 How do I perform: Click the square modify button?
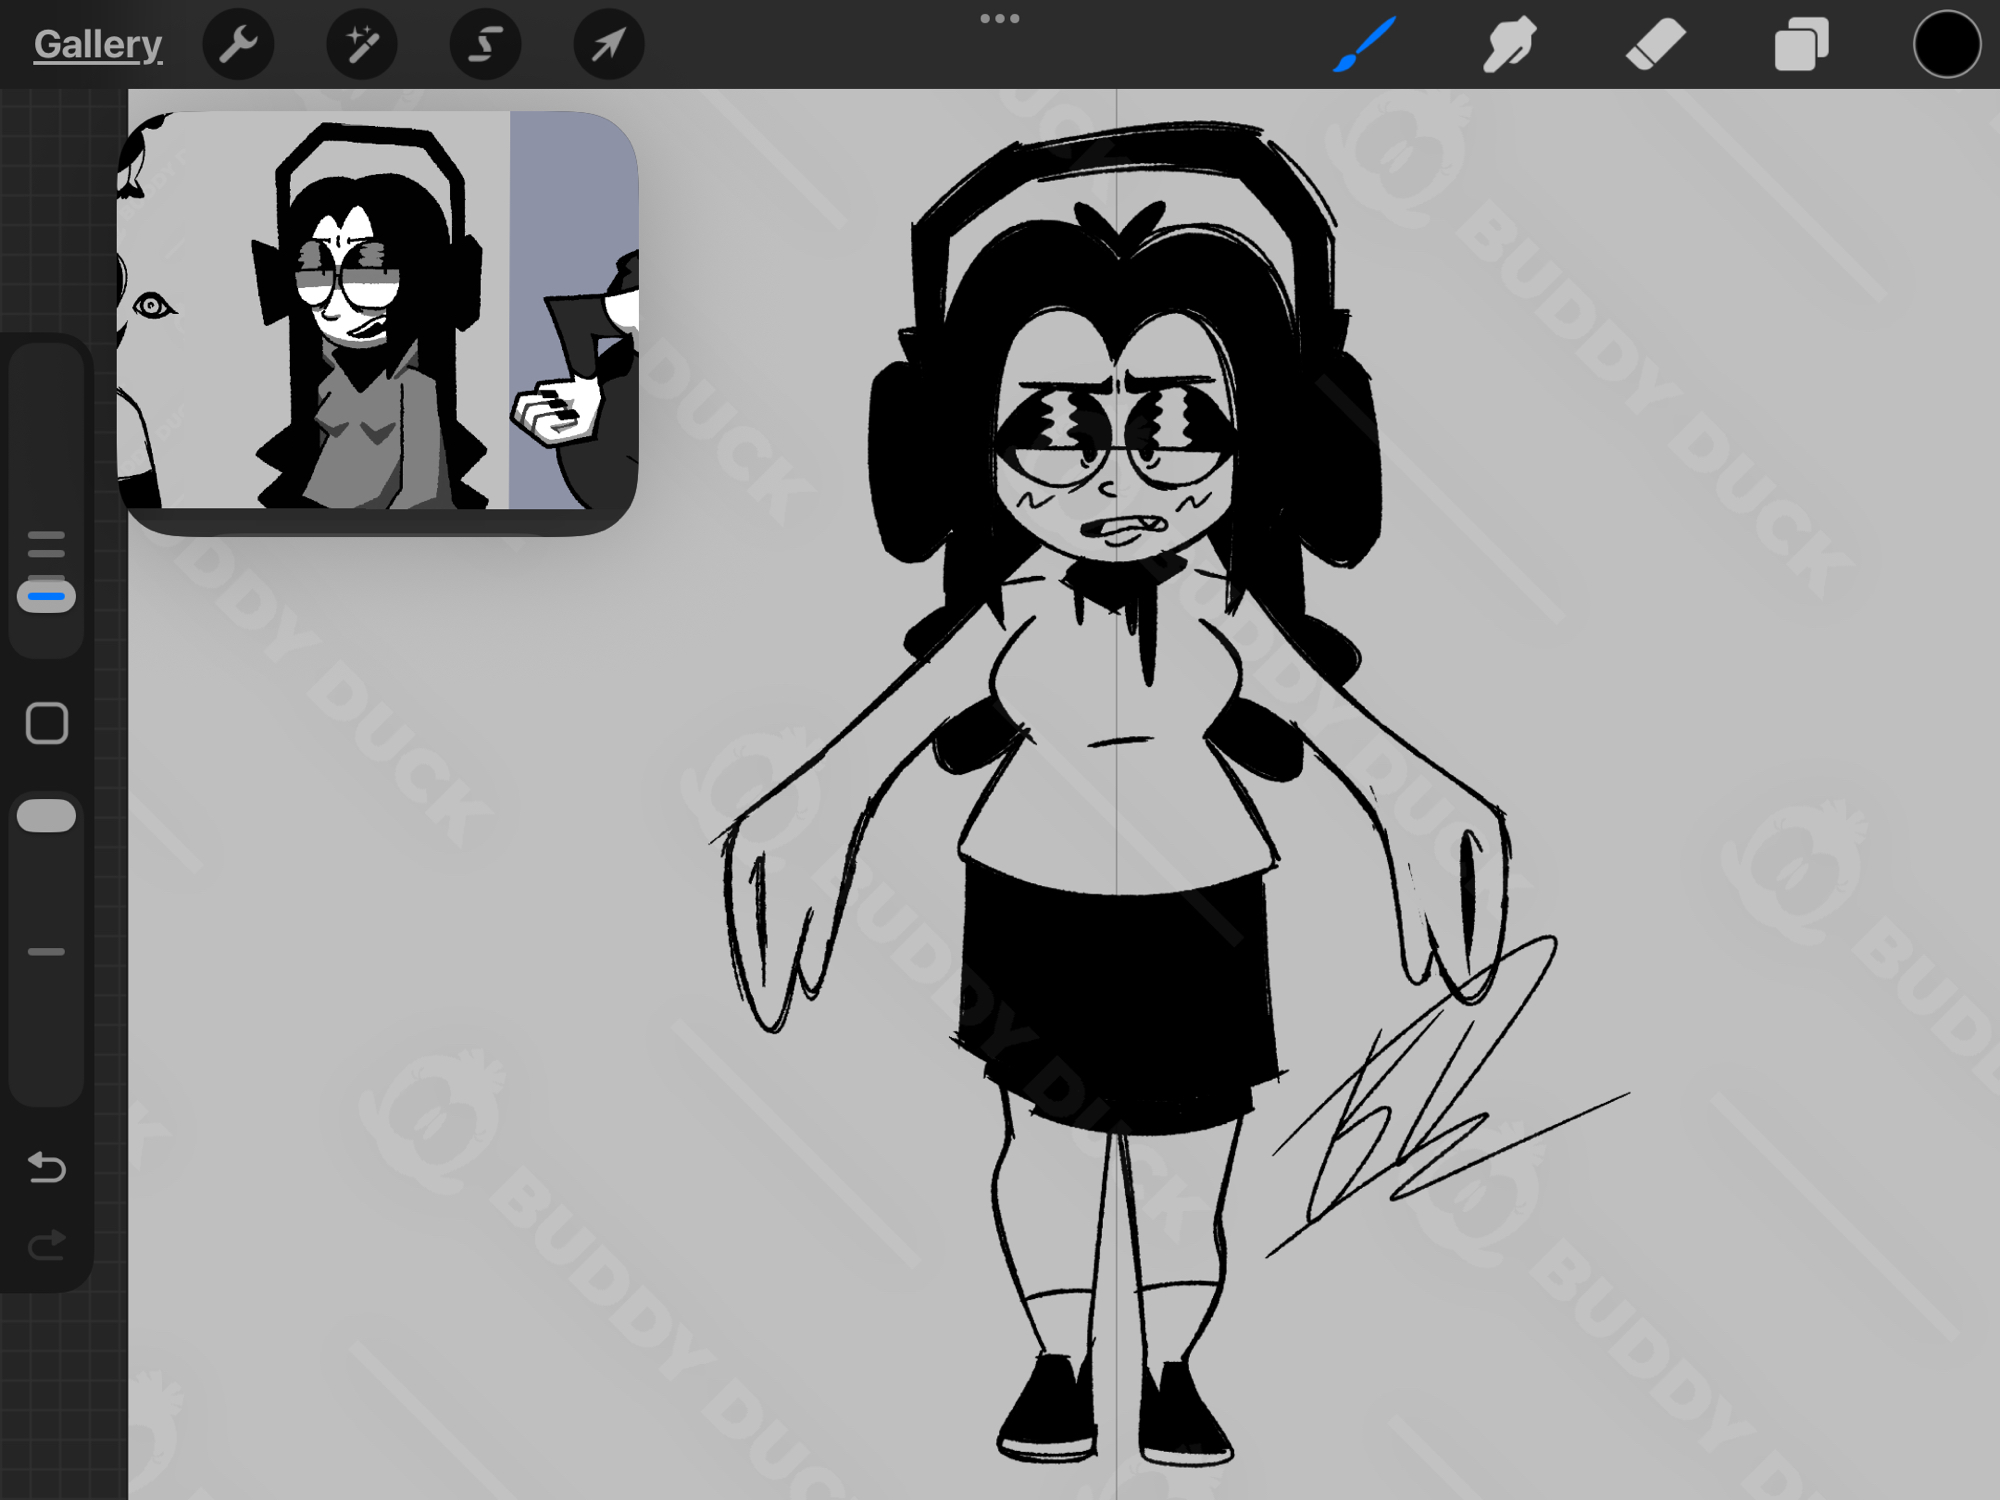[46, 723]
